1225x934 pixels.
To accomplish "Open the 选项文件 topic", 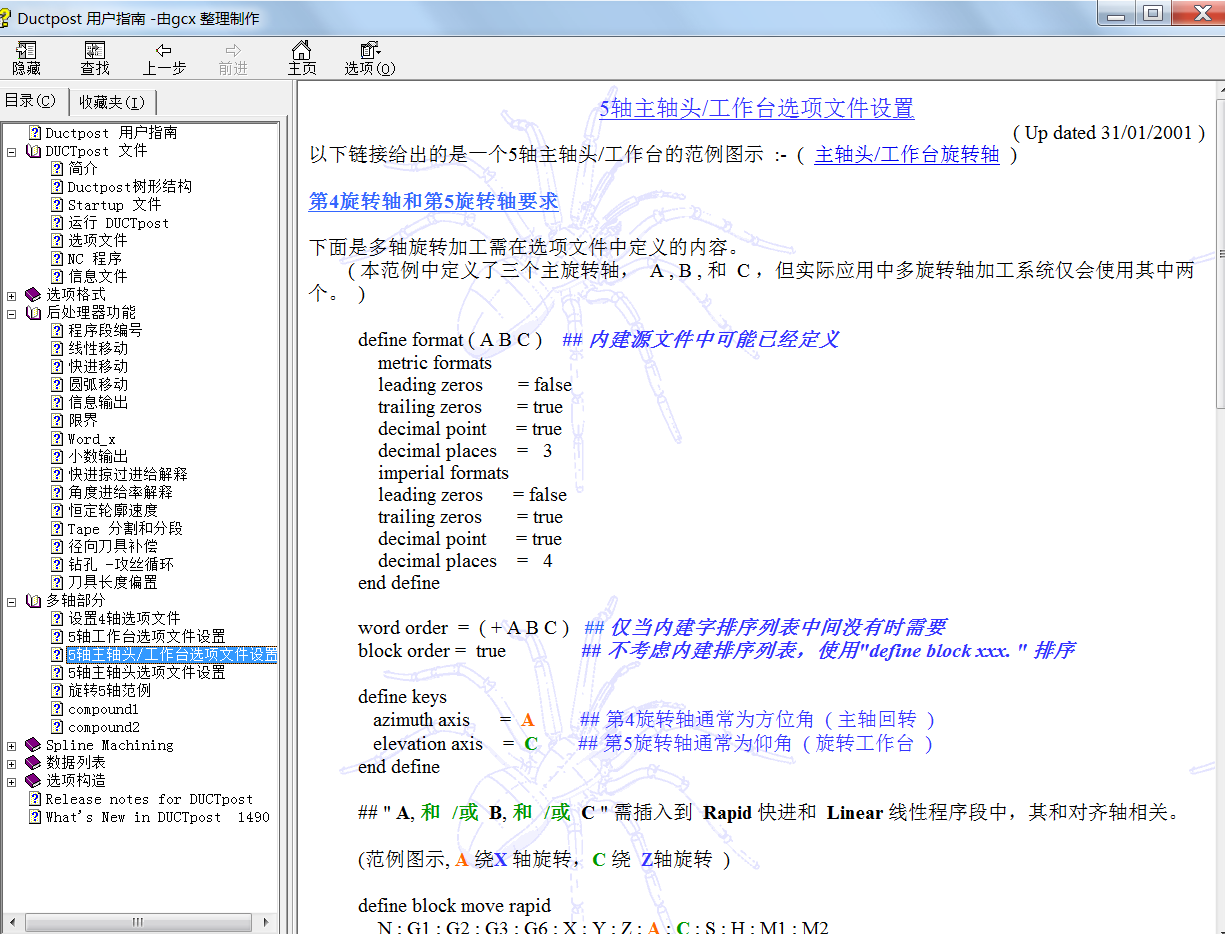I will click(98, 241).
